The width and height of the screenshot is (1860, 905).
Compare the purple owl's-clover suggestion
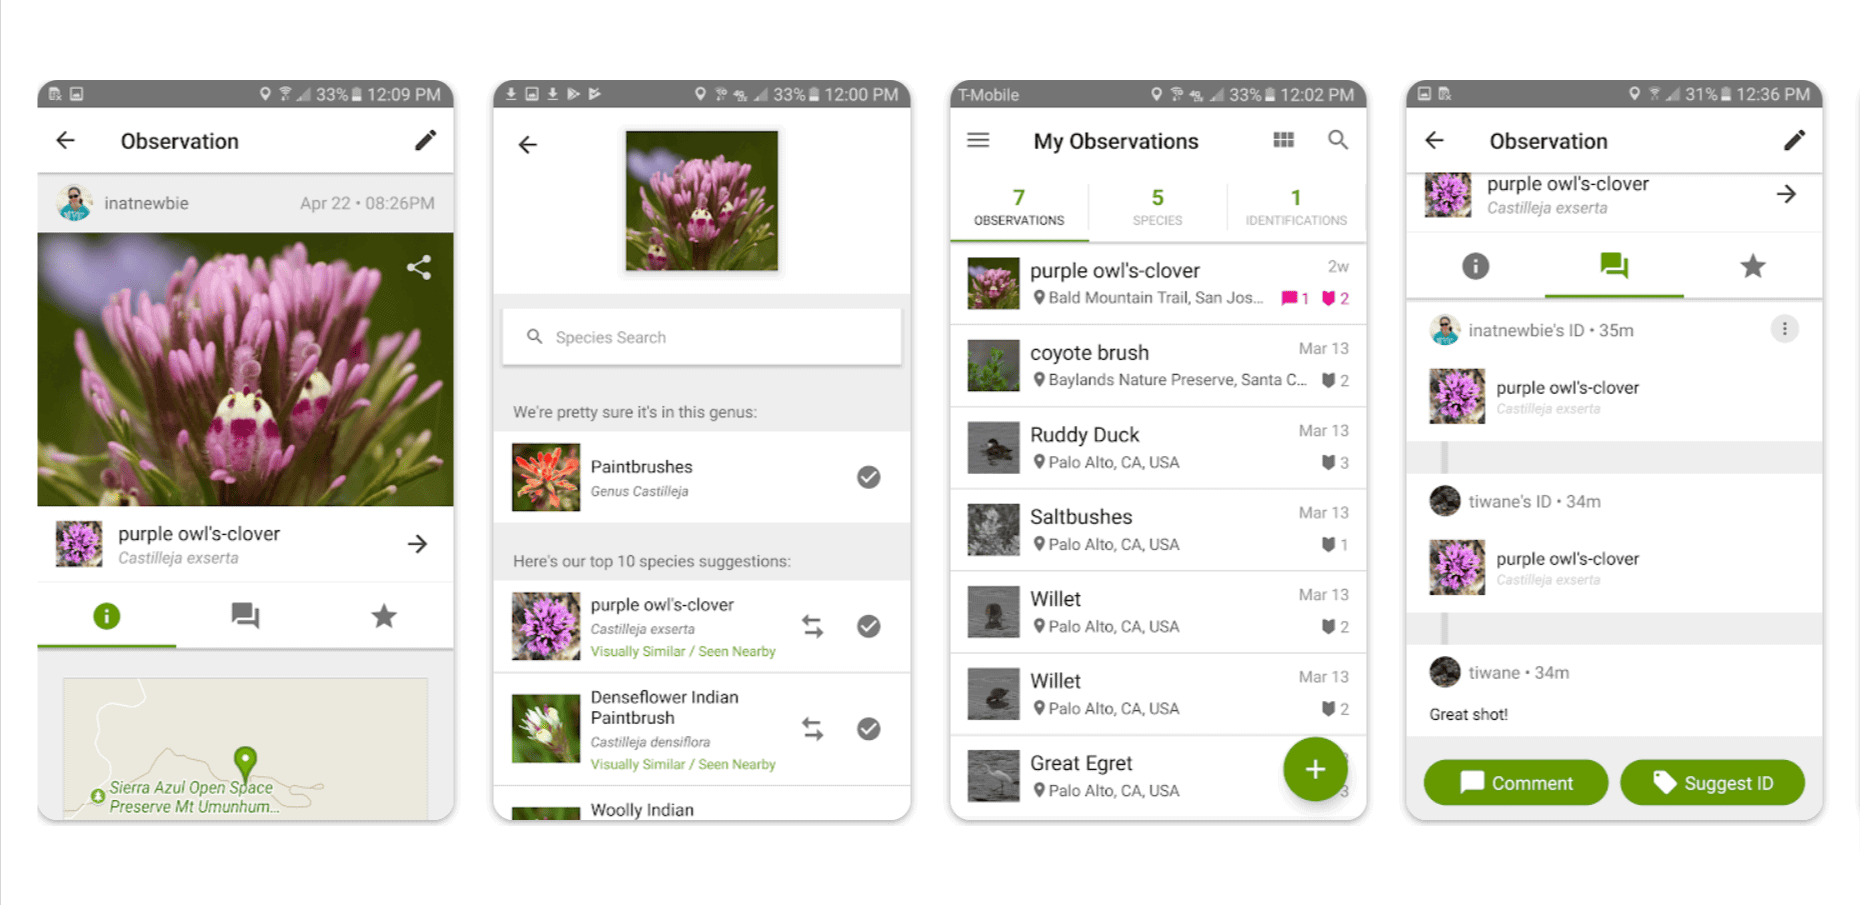coord(812,626)
